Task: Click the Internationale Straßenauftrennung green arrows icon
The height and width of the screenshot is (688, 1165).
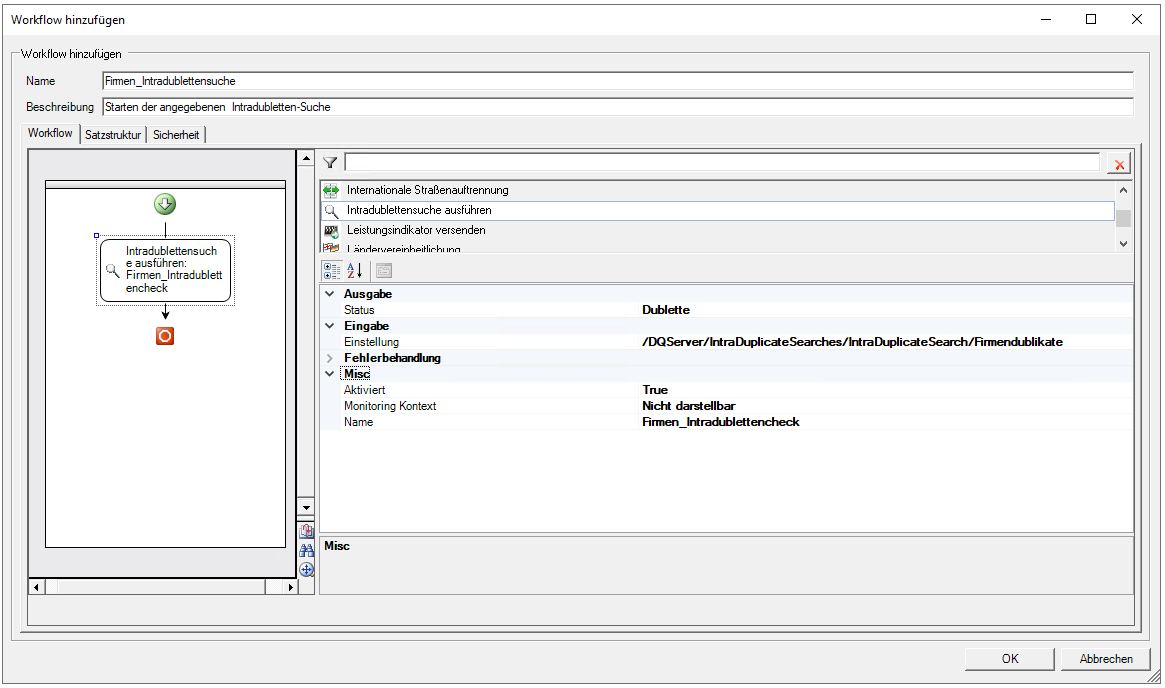Action: pyautogui.click(x=331, y=191)
